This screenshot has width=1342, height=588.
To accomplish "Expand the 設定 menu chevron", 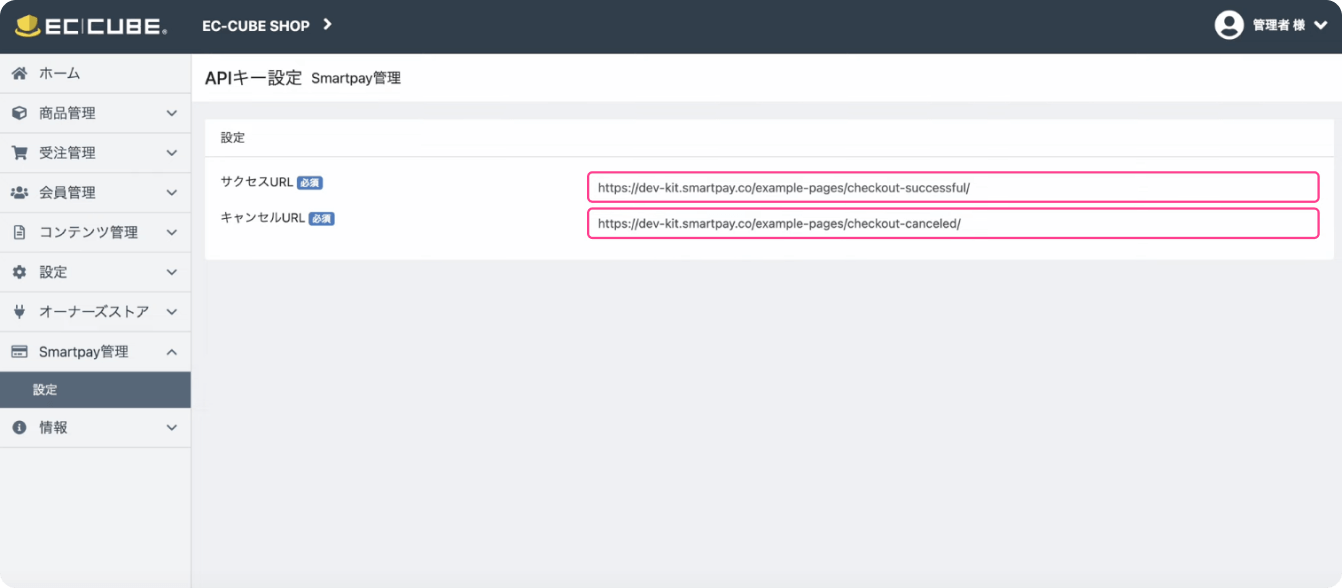I will 171,272.
